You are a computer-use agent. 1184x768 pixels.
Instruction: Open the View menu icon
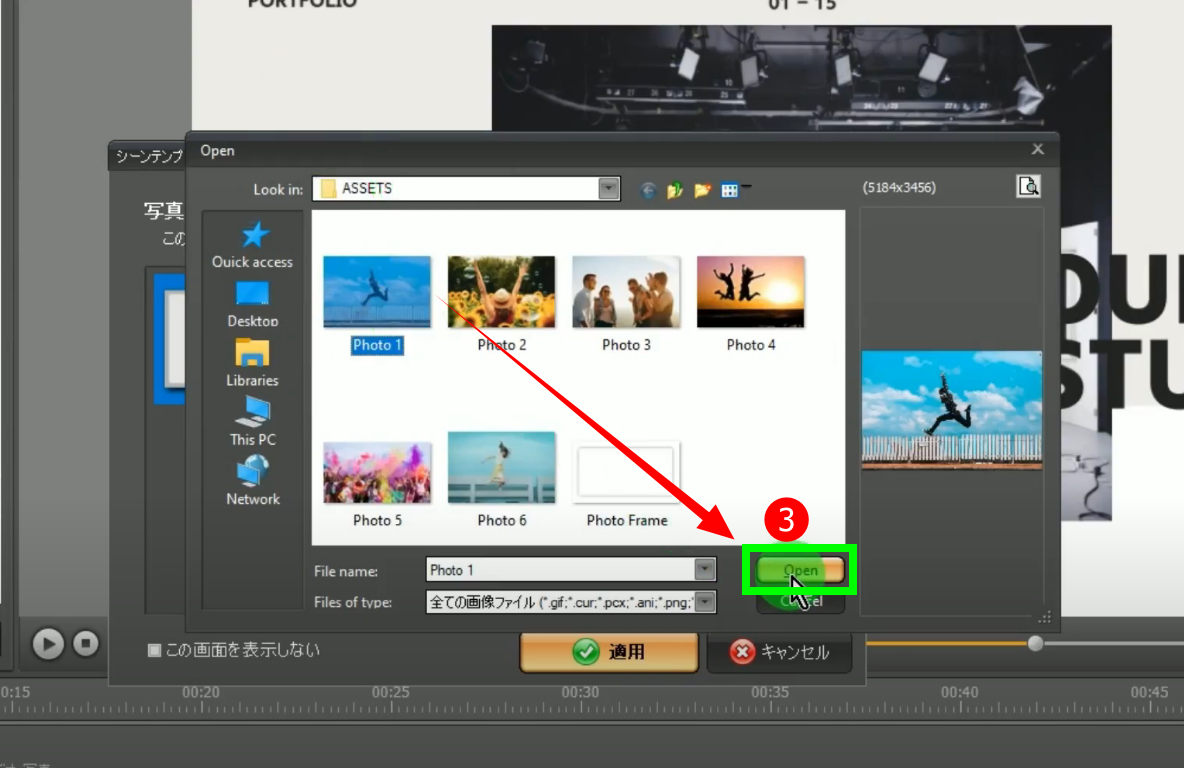(x=730, y=190)
